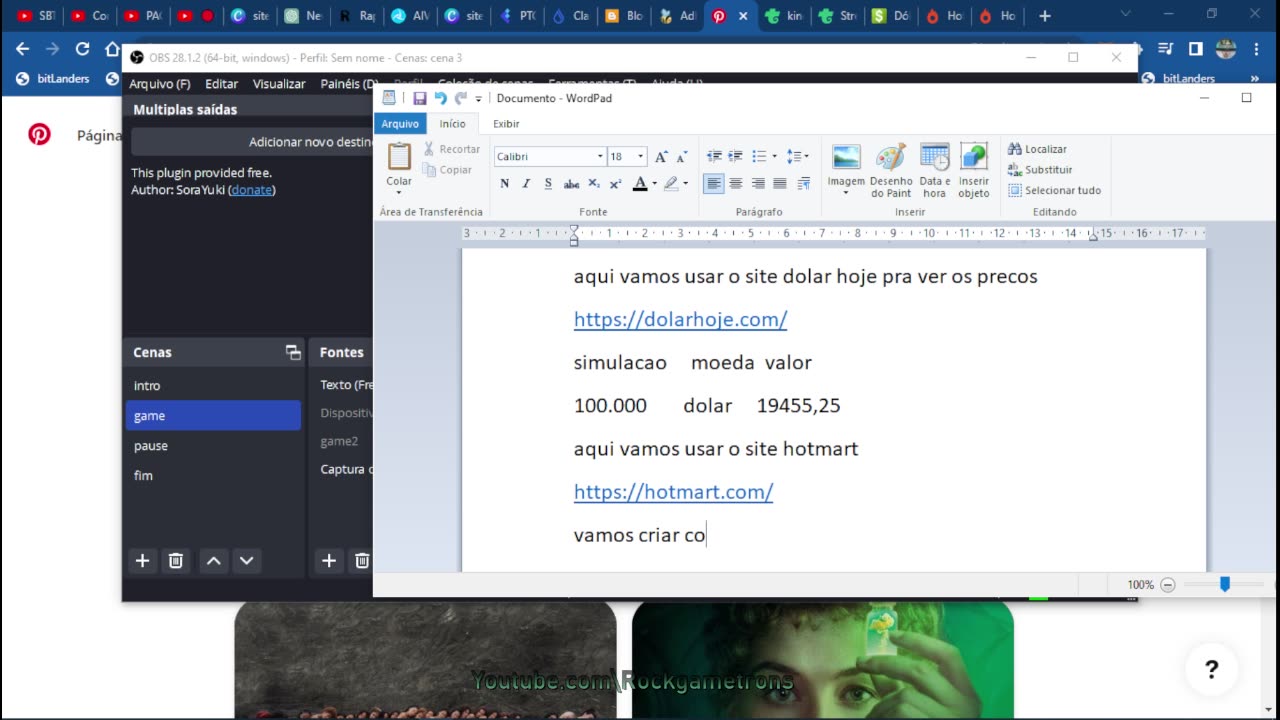This screenshot has height=720, width=1280.
Task: Click the Colar paste clipboard icon
Action: (399, 157)
